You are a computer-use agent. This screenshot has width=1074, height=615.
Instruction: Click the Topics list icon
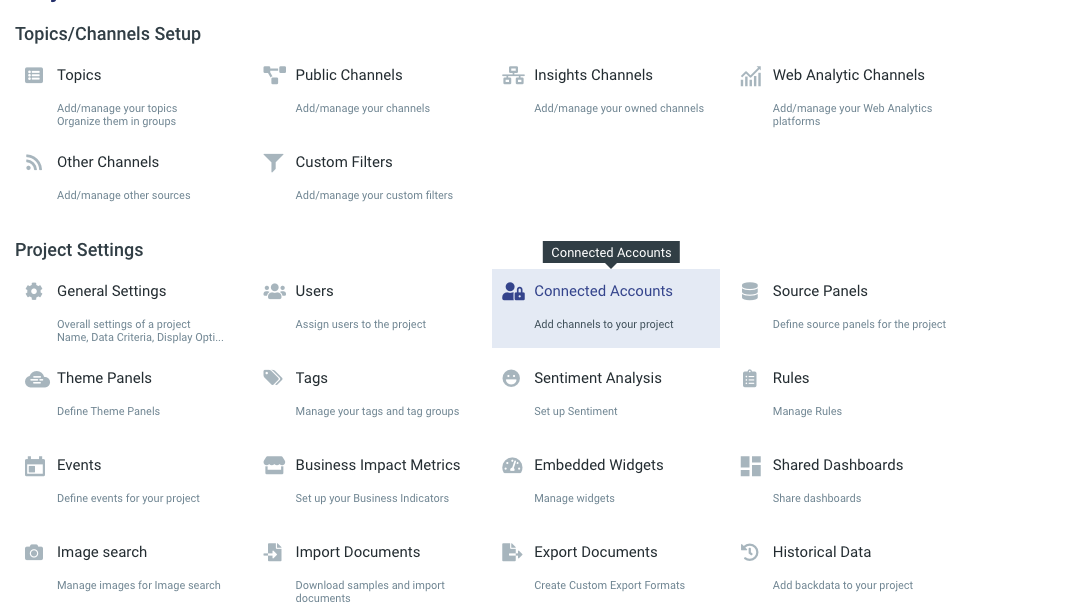34,75
